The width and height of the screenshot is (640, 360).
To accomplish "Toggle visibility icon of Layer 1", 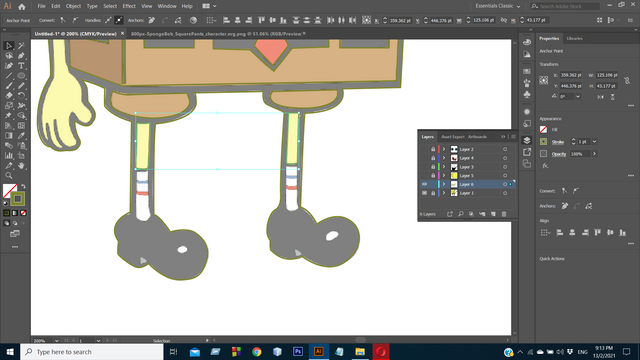I will point(424,193).
